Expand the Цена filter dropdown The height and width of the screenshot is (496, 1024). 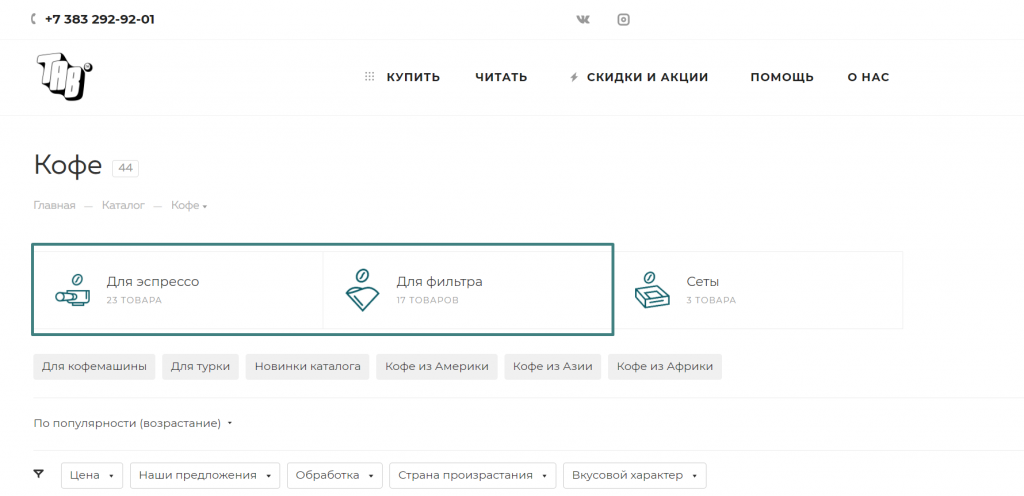coord(92,475)
